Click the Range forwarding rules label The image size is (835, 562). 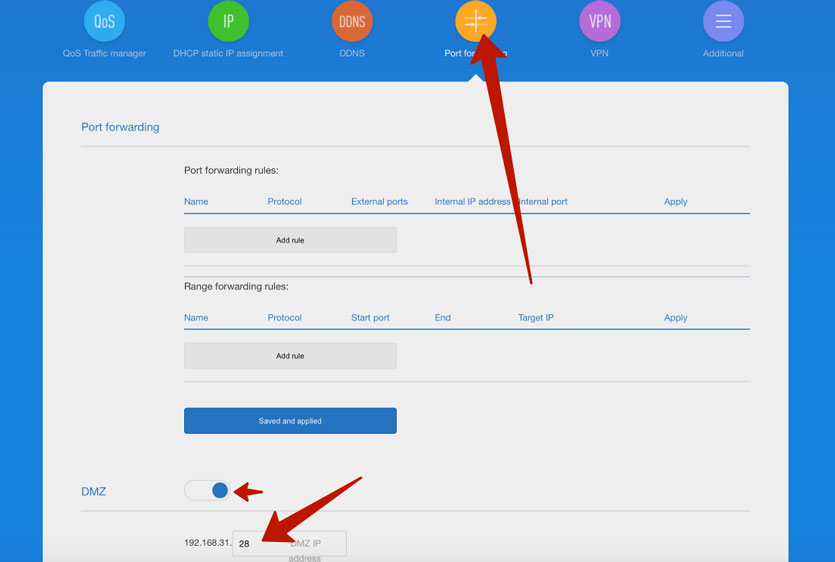point(236,287)
